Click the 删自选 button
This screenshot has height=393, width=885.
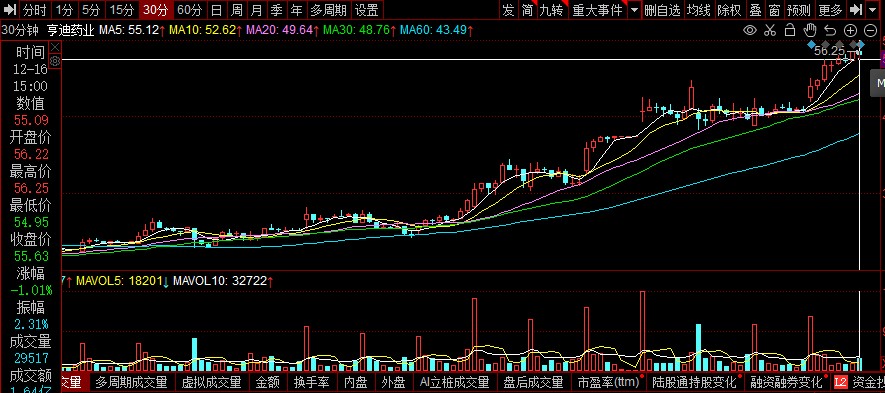pyautogui.click(x=663, y=10)
